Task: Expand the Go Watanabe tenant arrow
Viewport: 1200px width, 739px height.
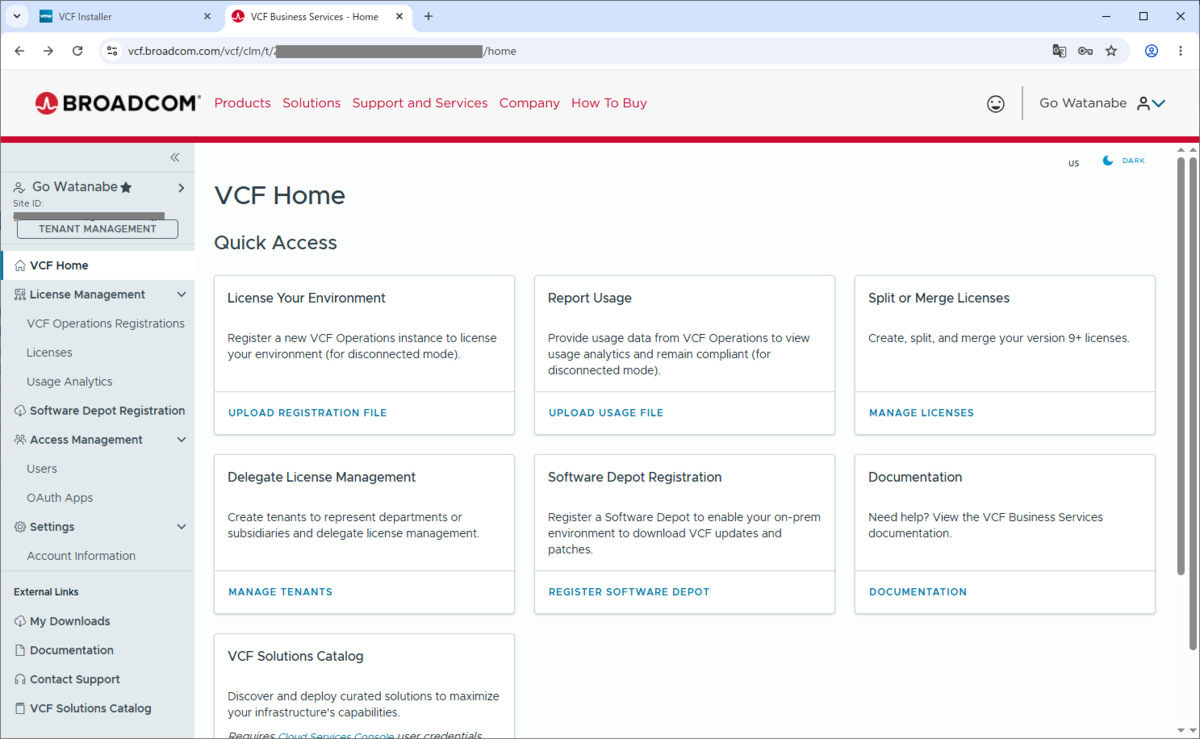Action: coord(181,187)
